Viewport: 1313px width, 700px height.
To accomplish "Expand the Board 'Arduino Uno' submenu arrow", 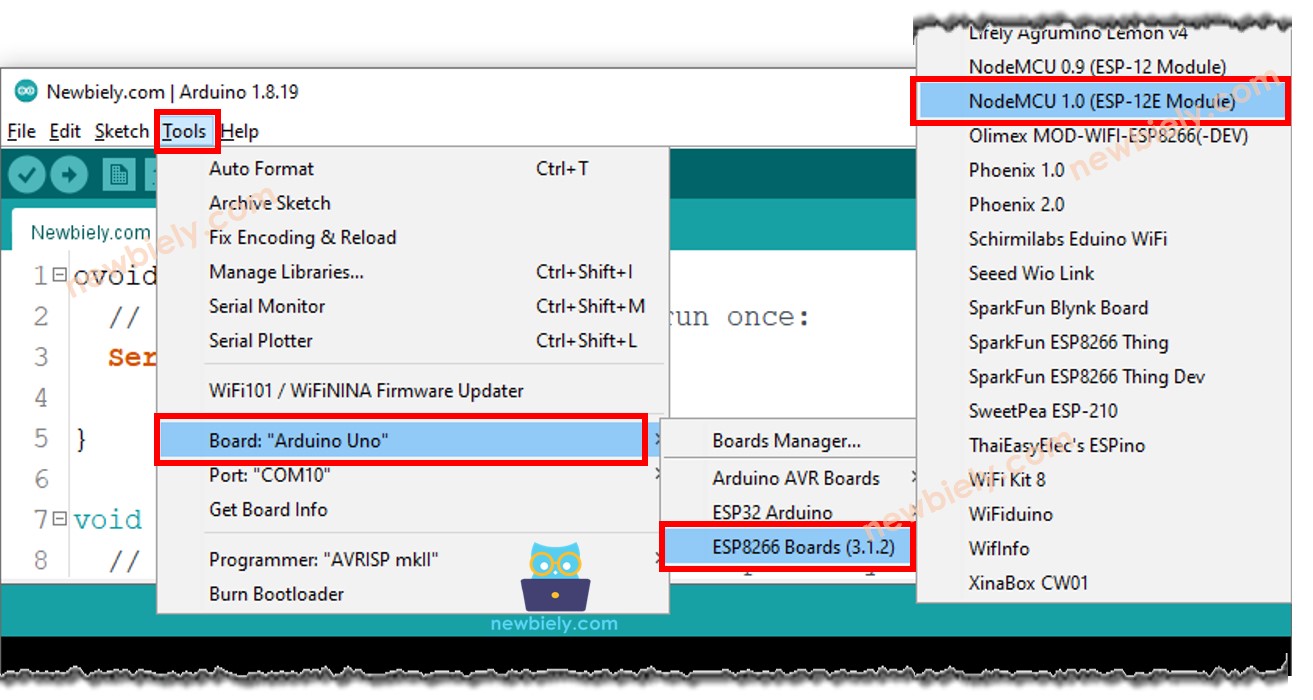I will (658, 438).
